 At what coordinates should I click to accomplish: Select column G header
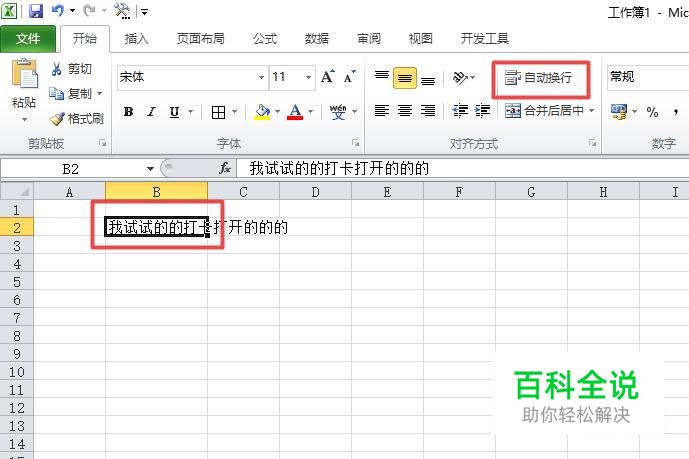point(531,192)
